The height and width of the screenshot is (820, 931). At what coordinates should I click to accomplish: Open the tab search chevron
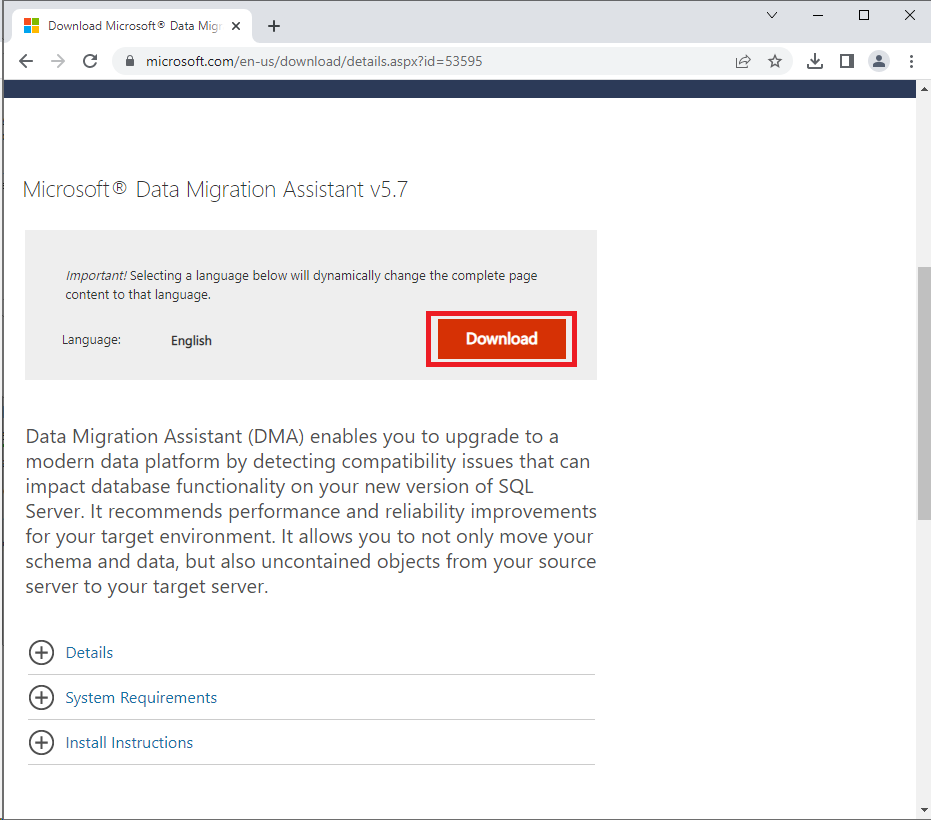click(x=772, y=15)
